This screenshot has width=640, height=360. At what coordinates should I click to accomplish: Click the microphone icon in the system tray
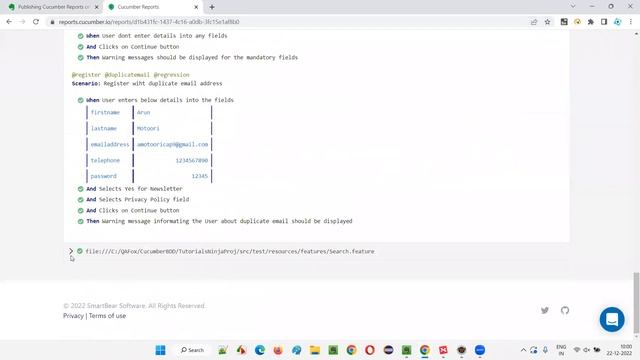point(545,350)
